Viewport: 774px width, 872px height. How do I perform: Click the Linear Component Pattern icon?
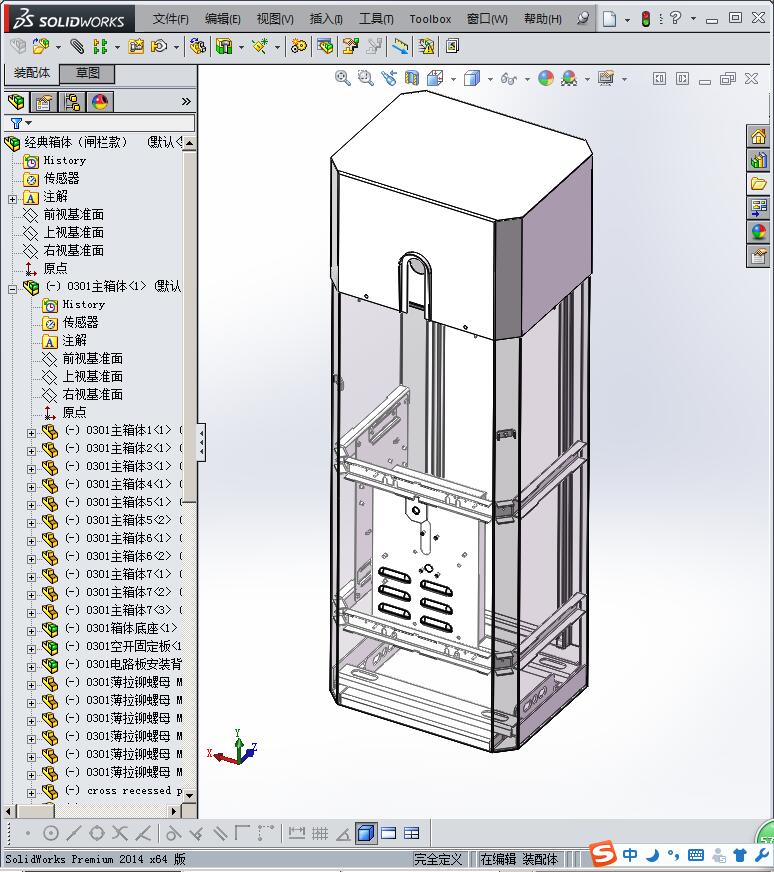tap(100, 46)
